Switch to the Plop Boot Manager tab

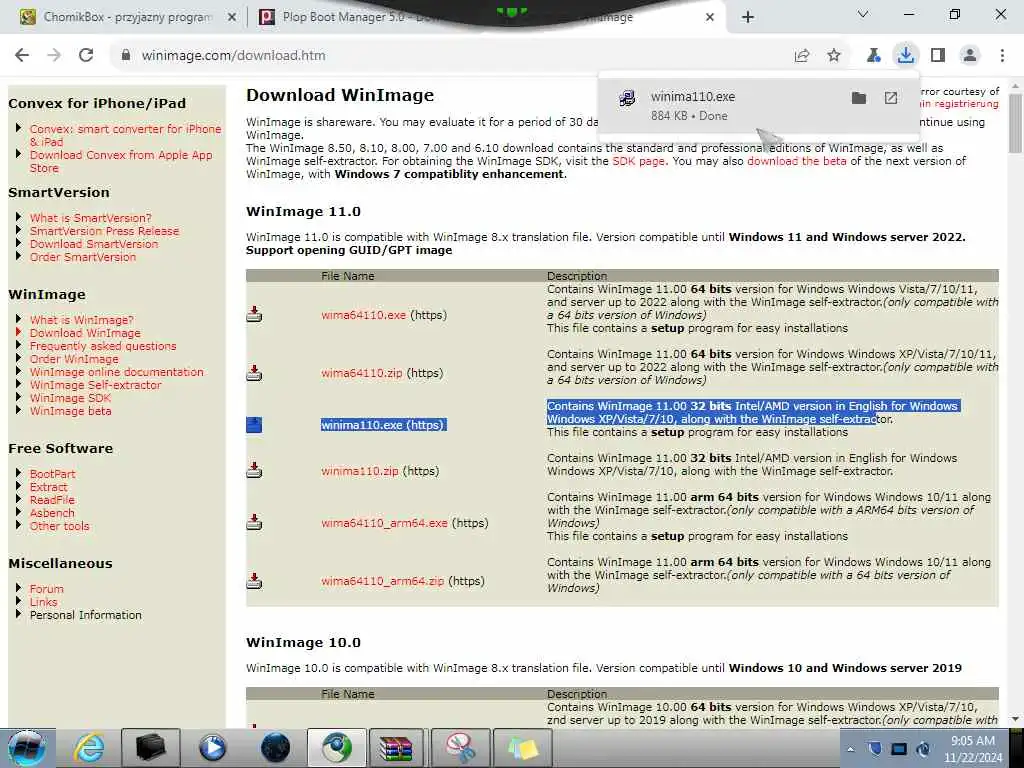tap(353, 17)
